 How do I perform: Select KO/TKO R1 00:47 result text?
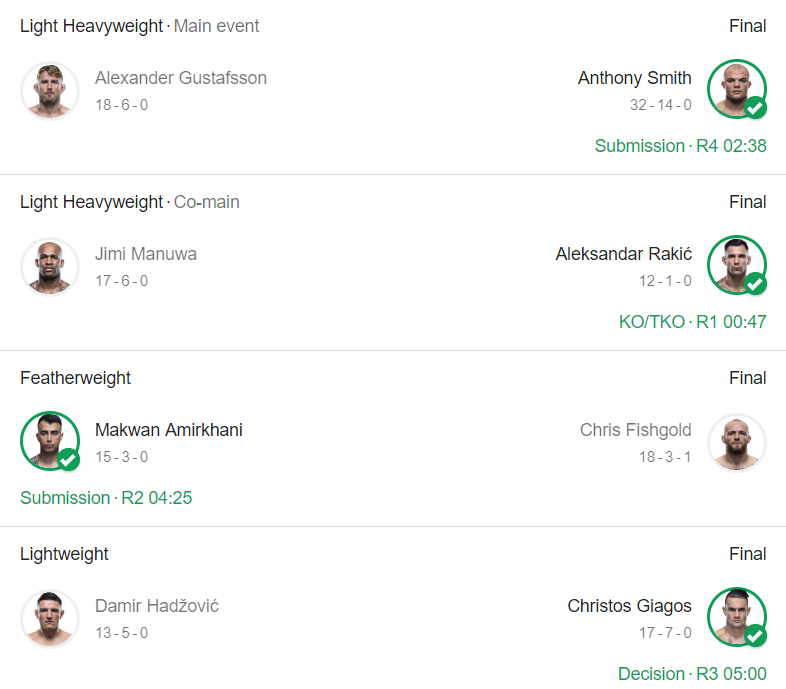tap(692, 322)
